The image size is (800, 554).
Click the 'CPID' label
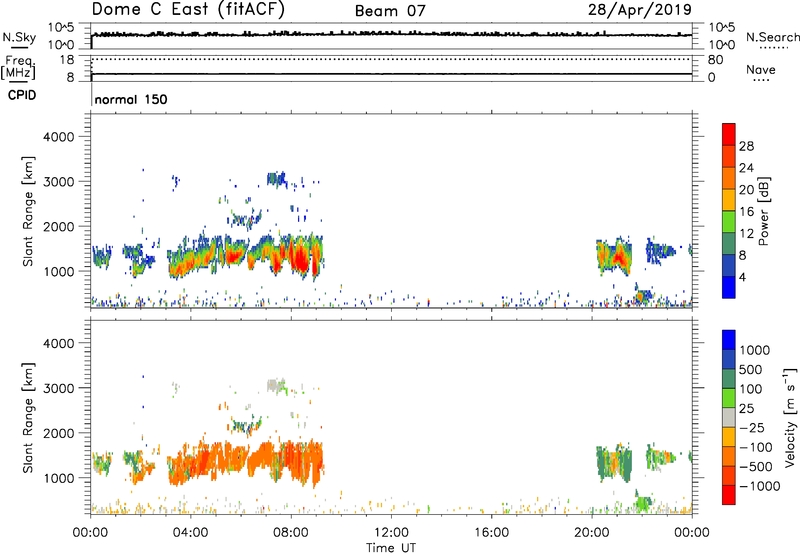tap(22, 95)
